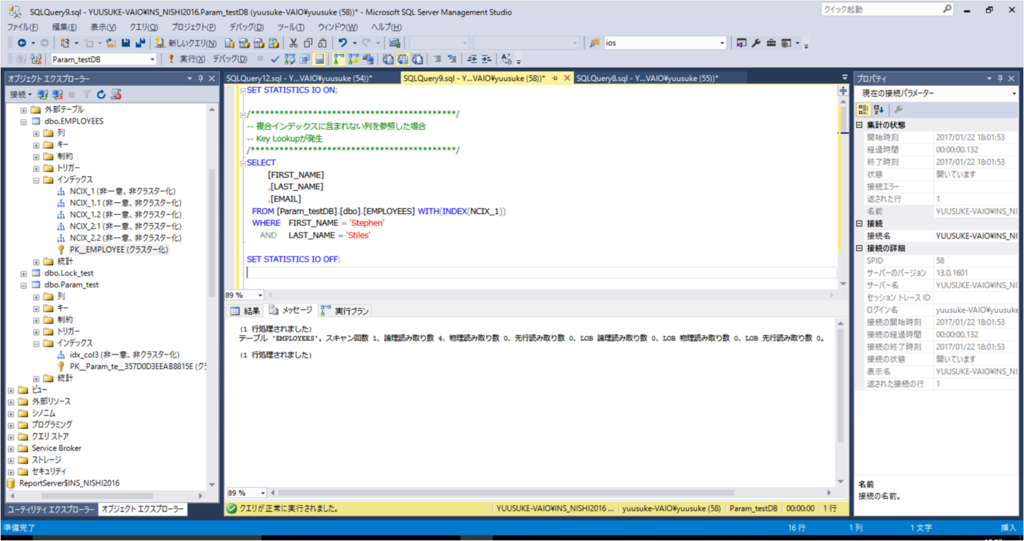Image resolution: width=1024 pixels, height=541 pixels.
Task: Click the Quick Launch search field
Action: (x=882, y=9)
